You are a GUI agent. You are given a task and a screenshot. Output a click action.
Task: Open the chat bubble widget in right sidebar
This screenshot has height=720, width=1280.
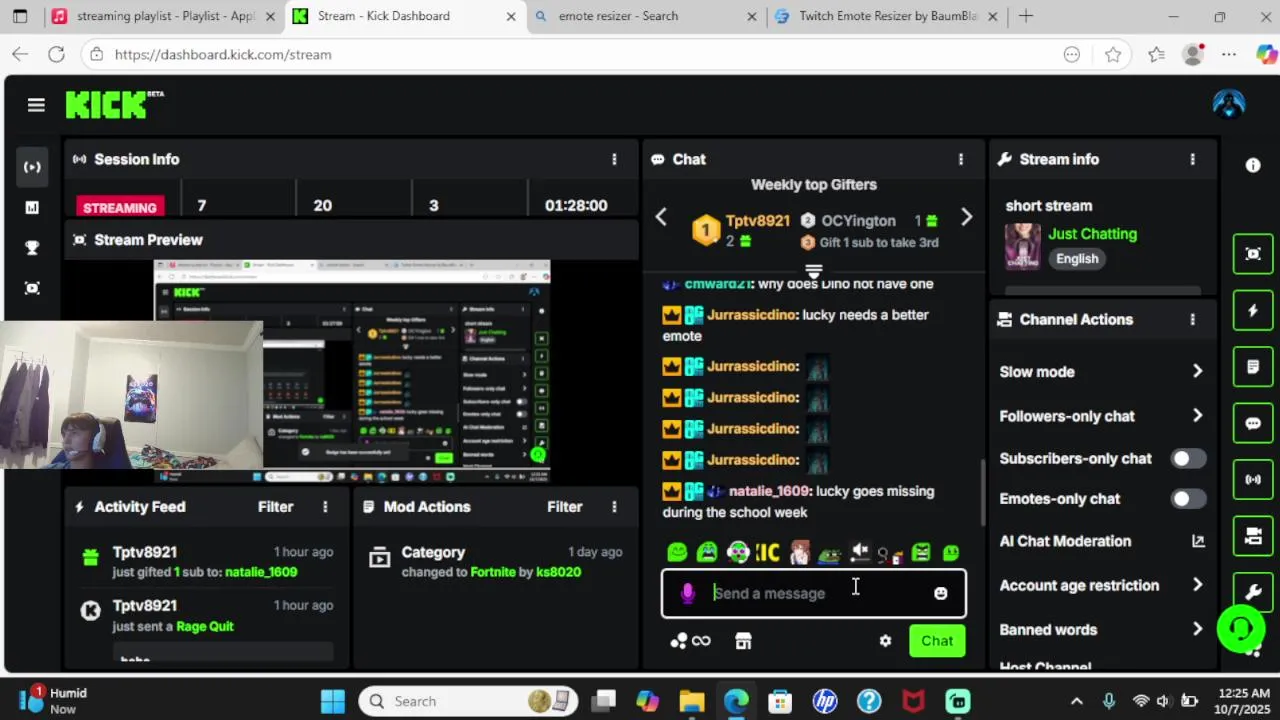[x=1253, y=424]
